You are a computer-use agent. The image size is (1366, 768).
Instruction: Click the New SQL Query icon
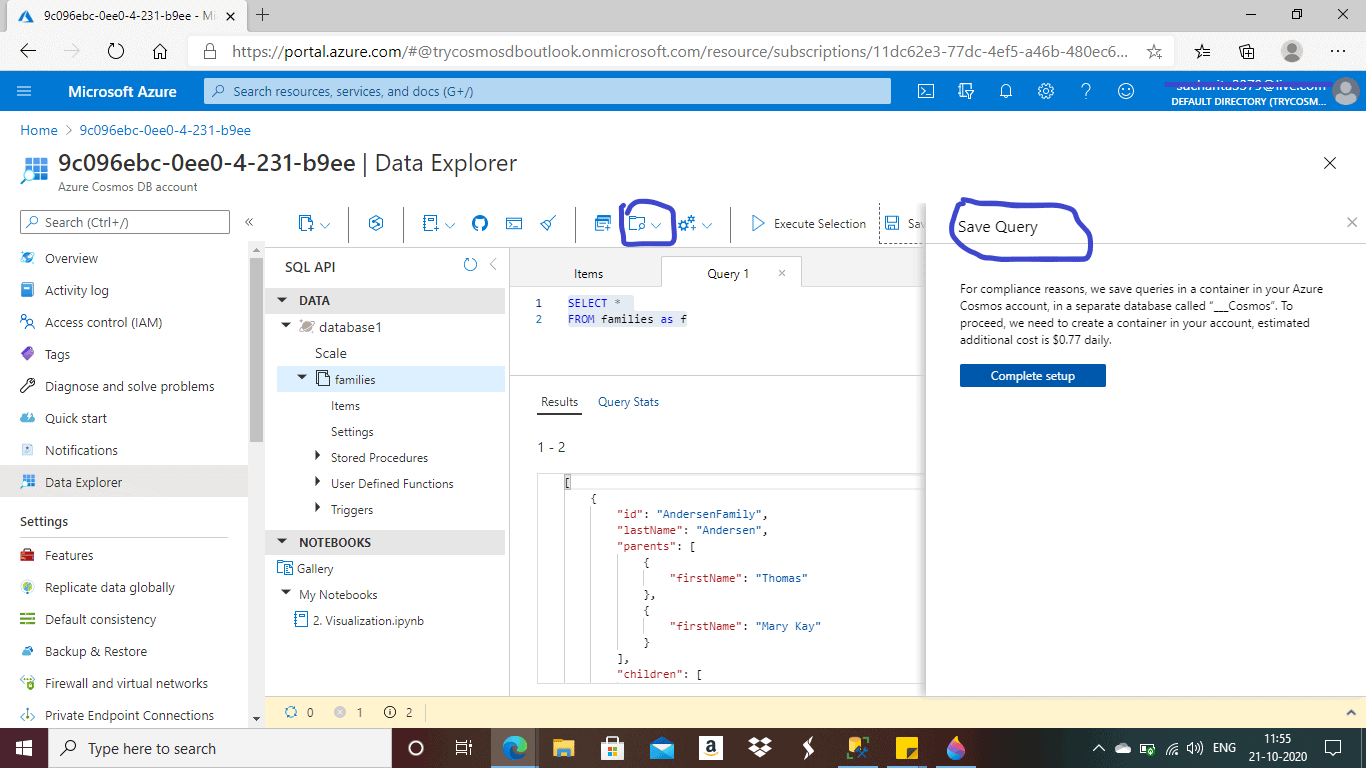click(602, 224)
